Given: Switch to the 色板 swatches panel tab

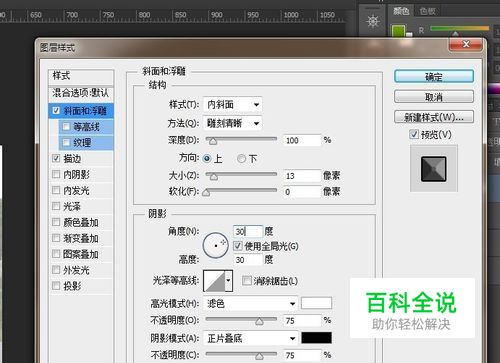Looking at the screenshot, I should tap(427, 11).
